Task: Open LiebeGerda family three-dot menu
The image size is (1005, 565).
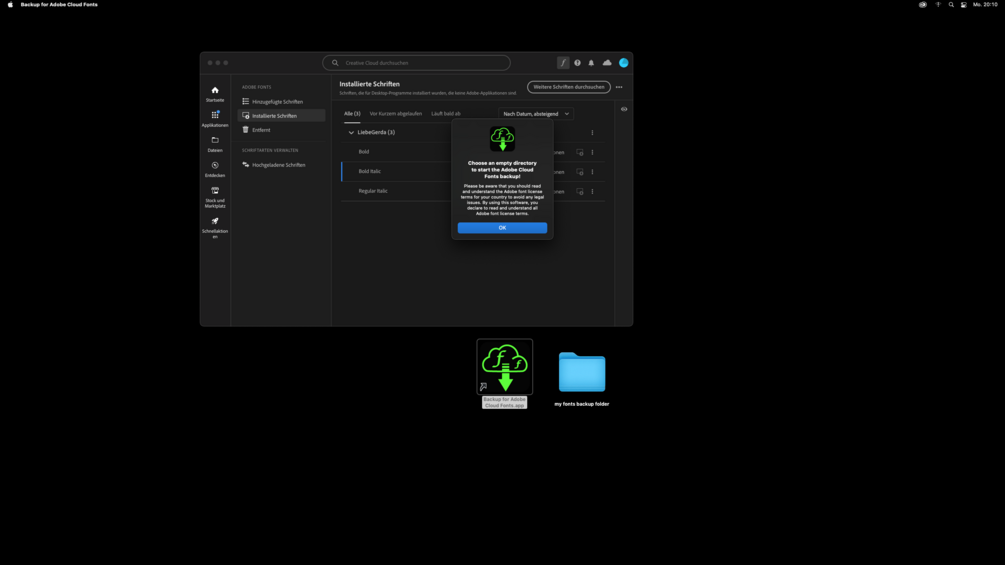Action: (x=592, y=133)
